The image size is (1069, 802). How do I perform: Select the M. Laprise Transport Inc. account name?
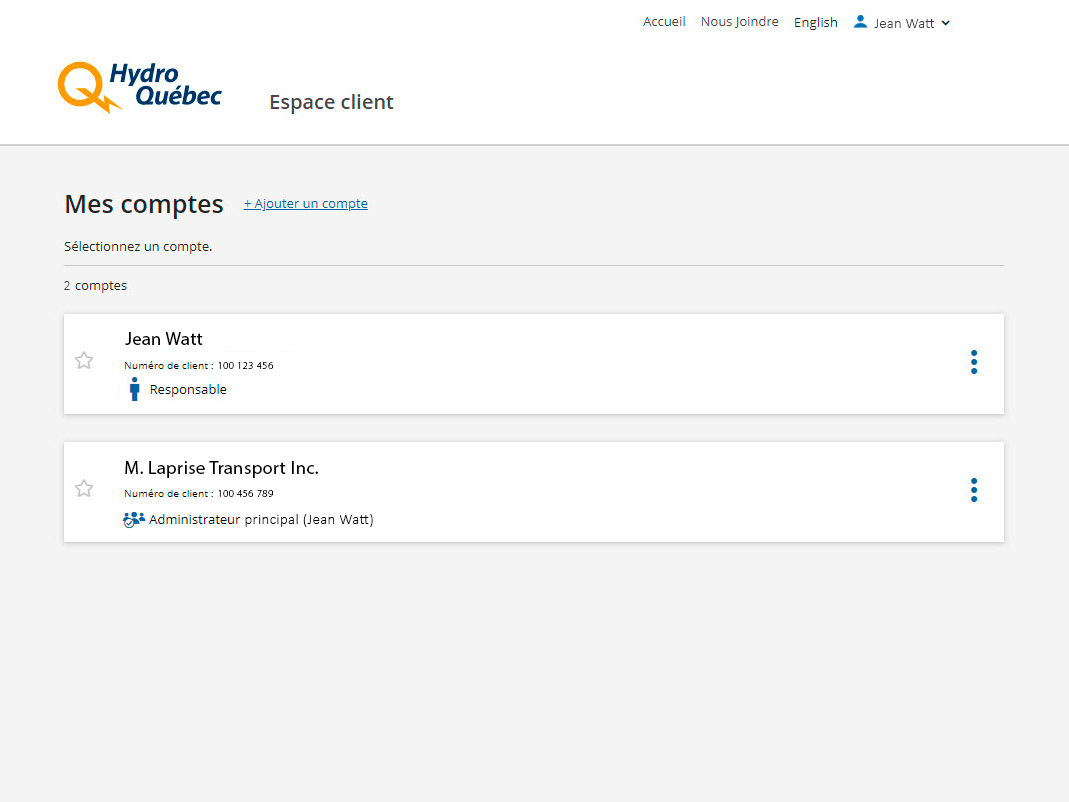(x=221, y=468)
